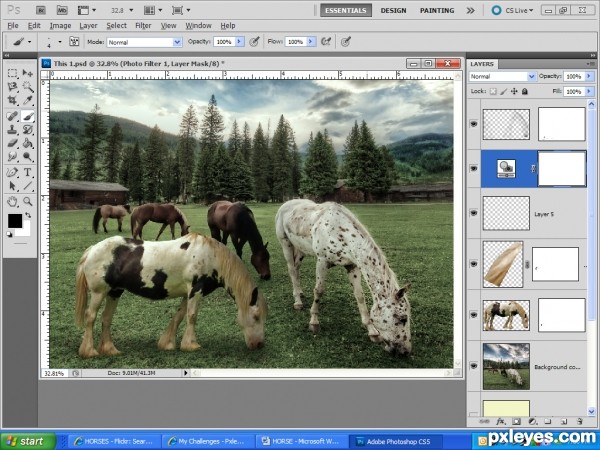The height and width of the screenshot is (450, 600).
Task: Hide Layer 5 visibility eye
Action: pyautogui.click(x=474, y=213)
